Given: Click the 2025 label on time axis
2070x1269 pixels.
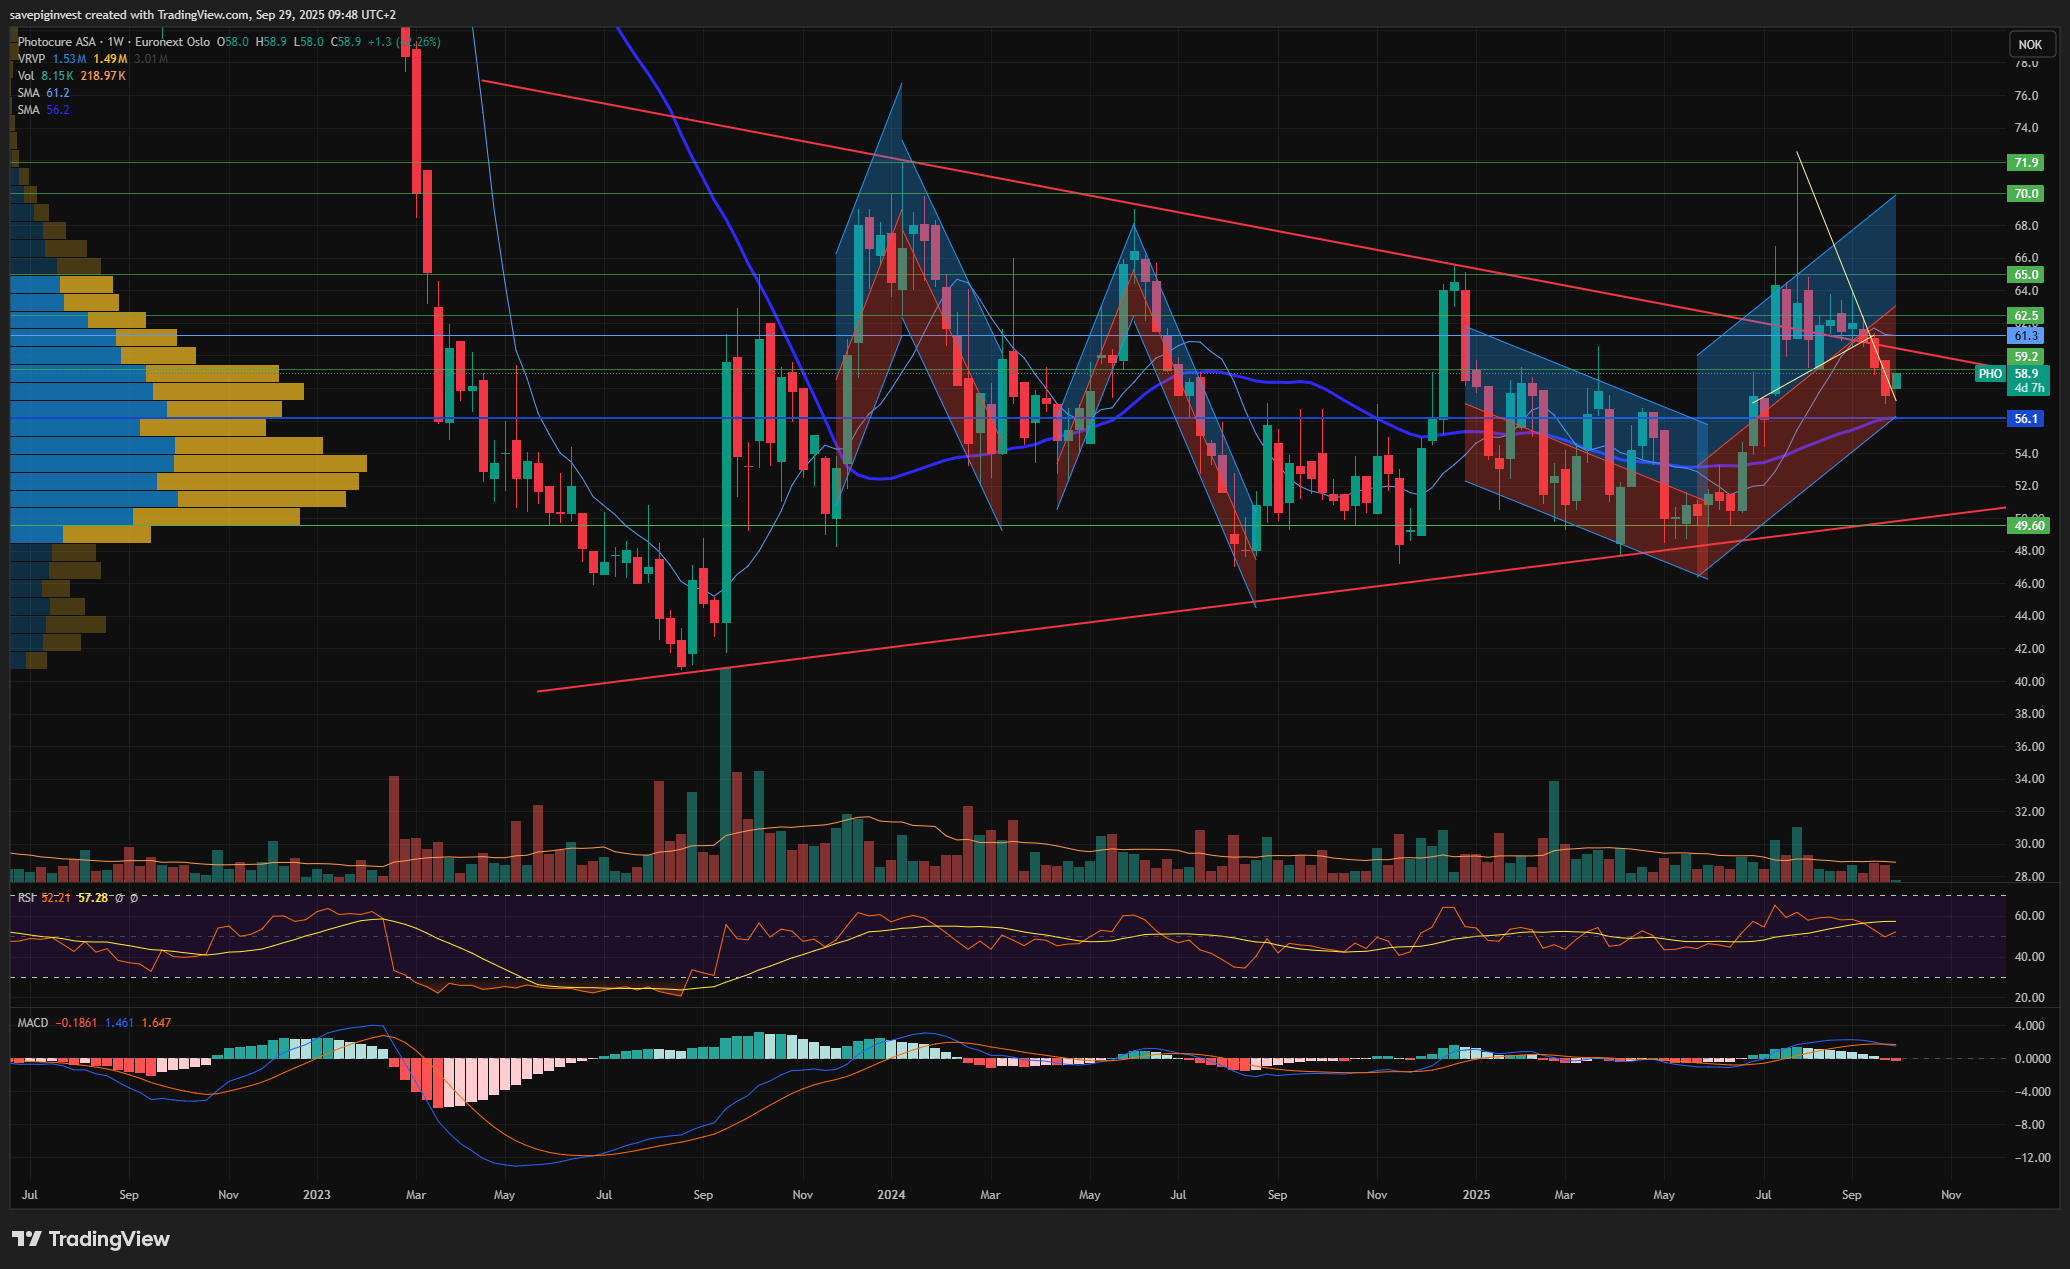Looking at the screenshot, I should 1476,1195.
